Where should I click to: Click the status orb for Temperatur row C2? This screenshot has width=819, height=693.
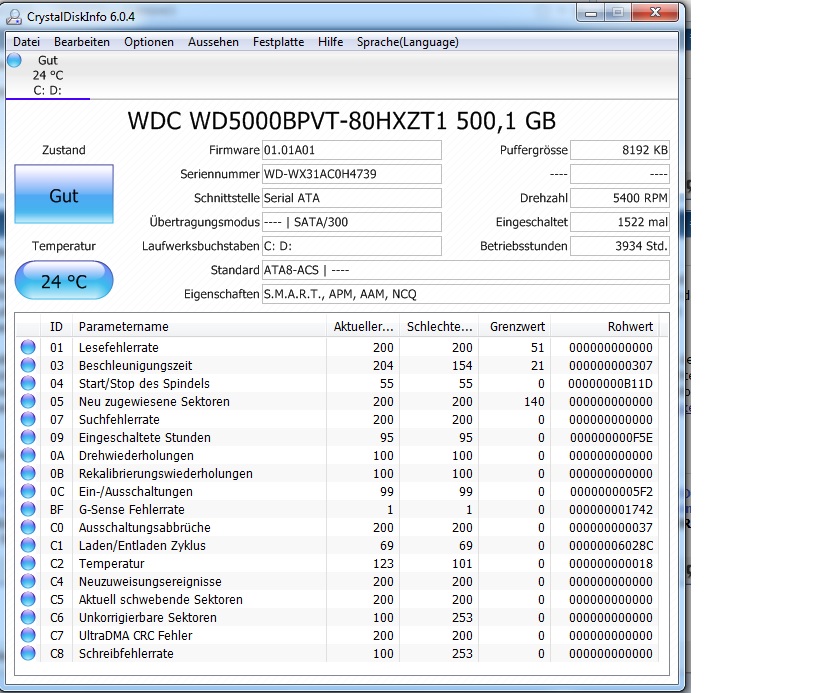(28, 563)
